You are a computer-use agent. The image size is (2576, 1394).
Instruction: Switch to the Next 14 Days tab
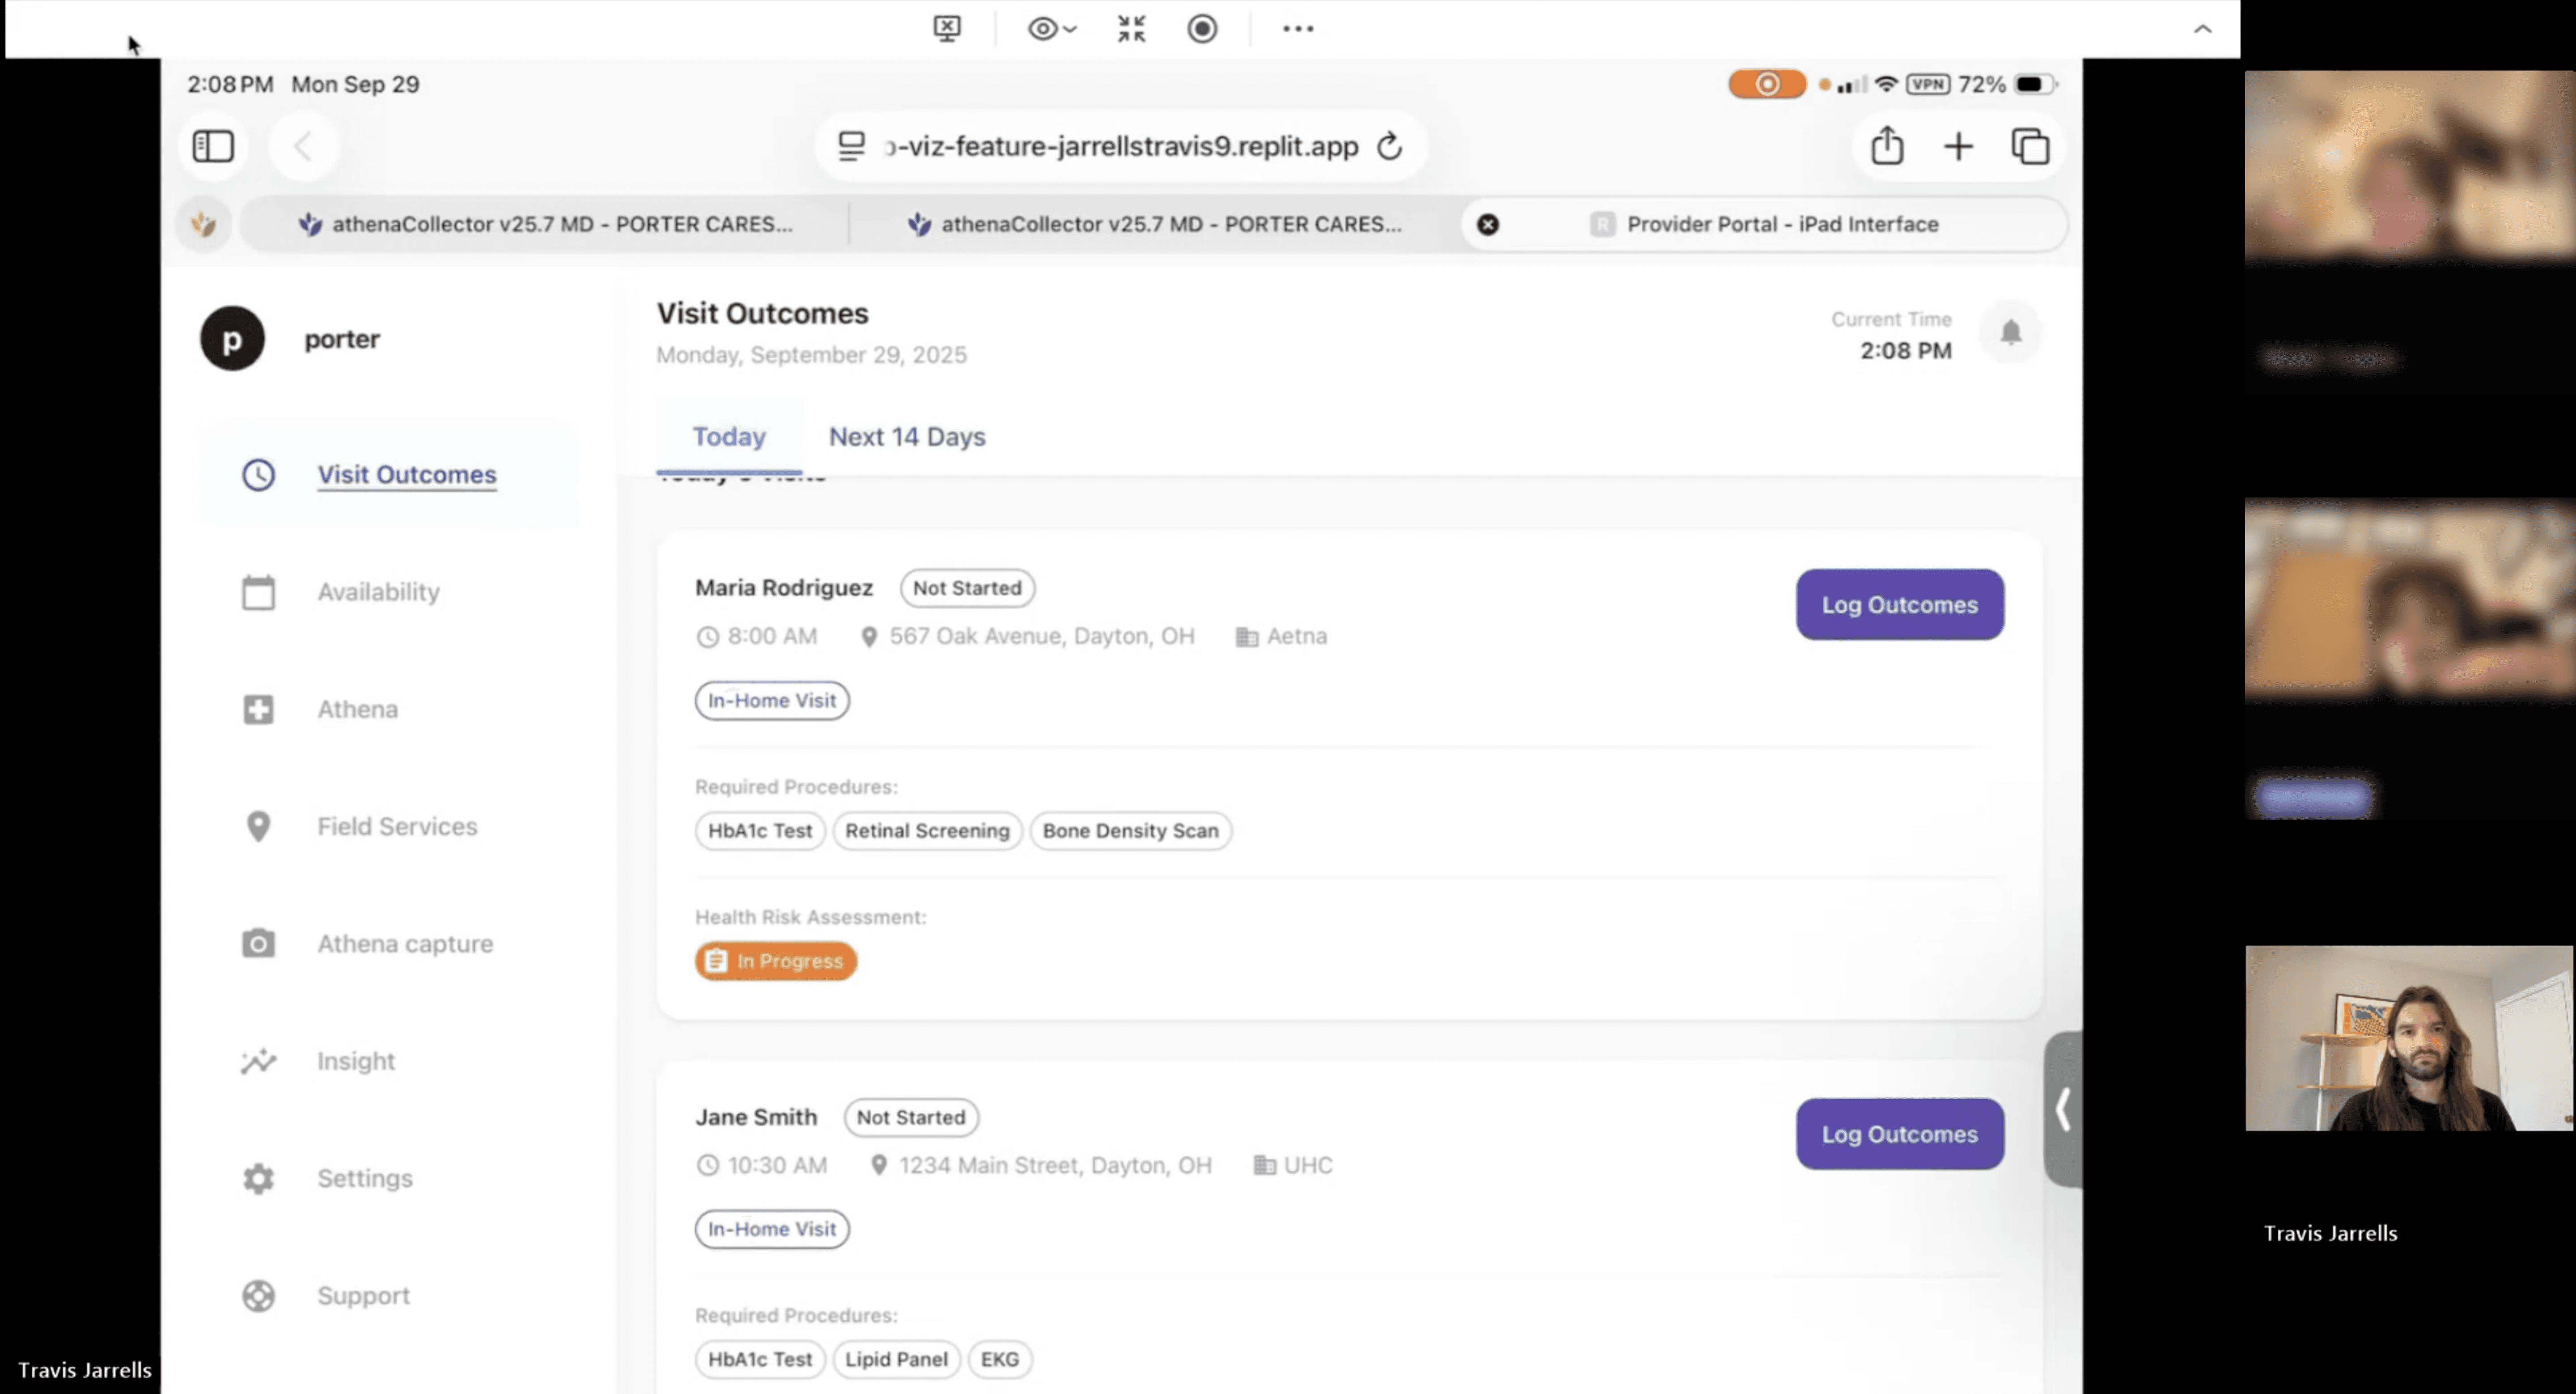coord(906,437)
